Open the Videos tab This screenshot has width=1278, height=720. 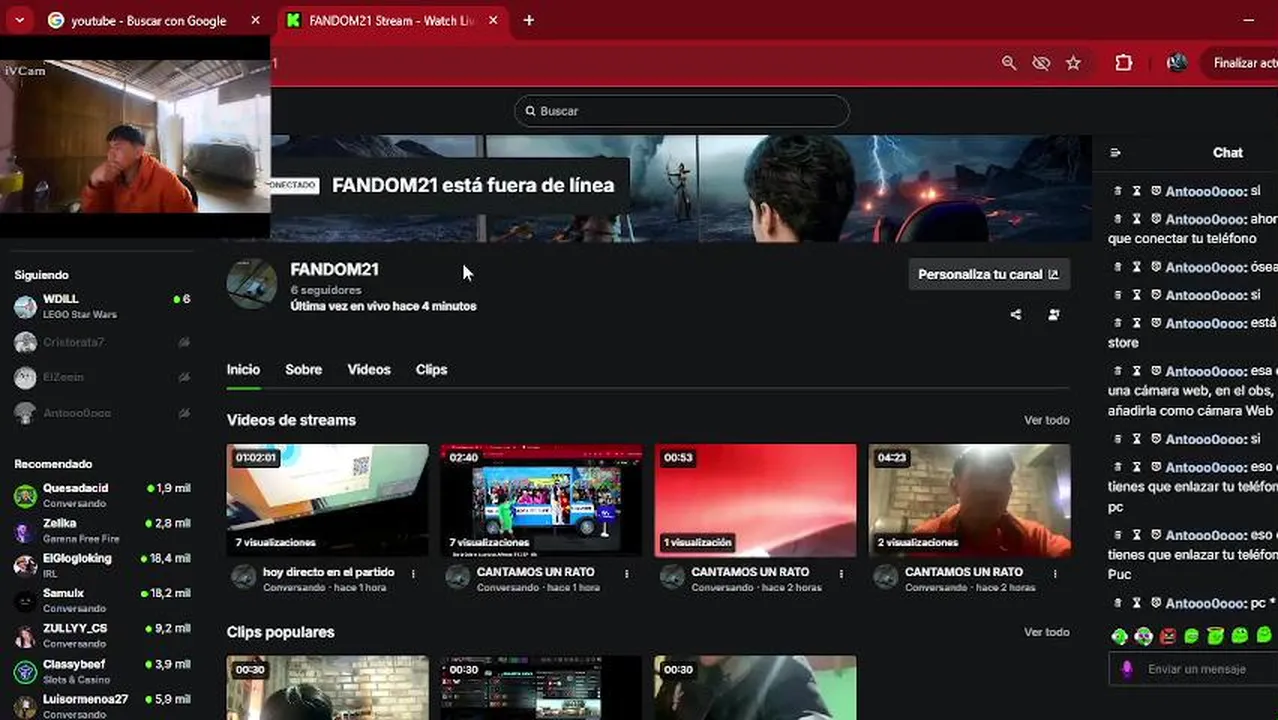tap(369, 369)
